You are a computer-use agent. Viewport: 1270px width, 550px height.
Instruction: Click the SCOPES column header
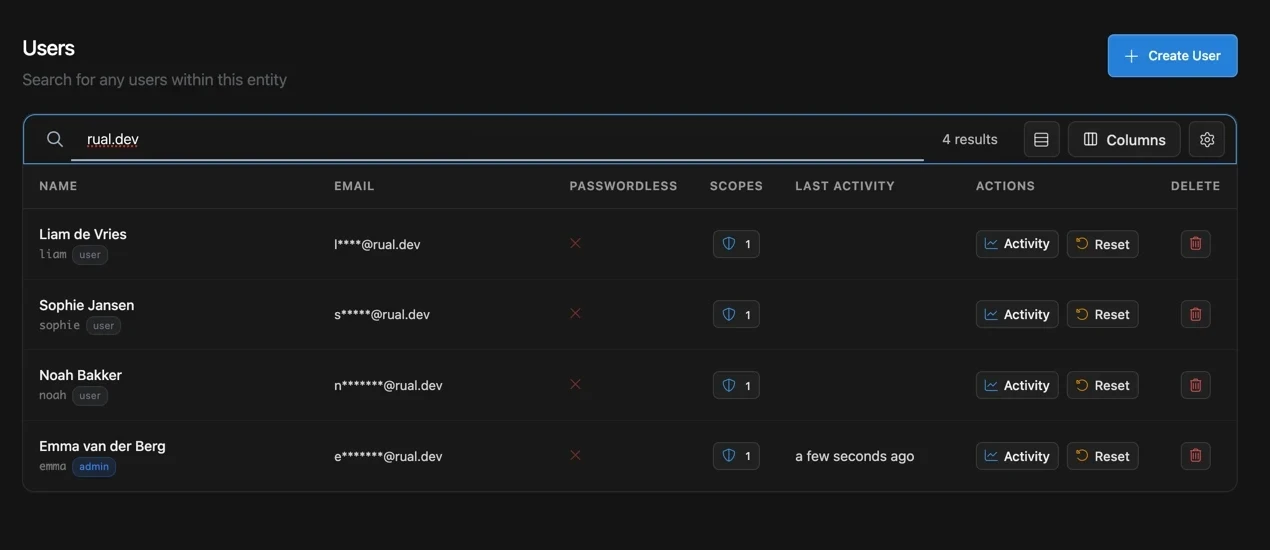[x=736, y=186]
